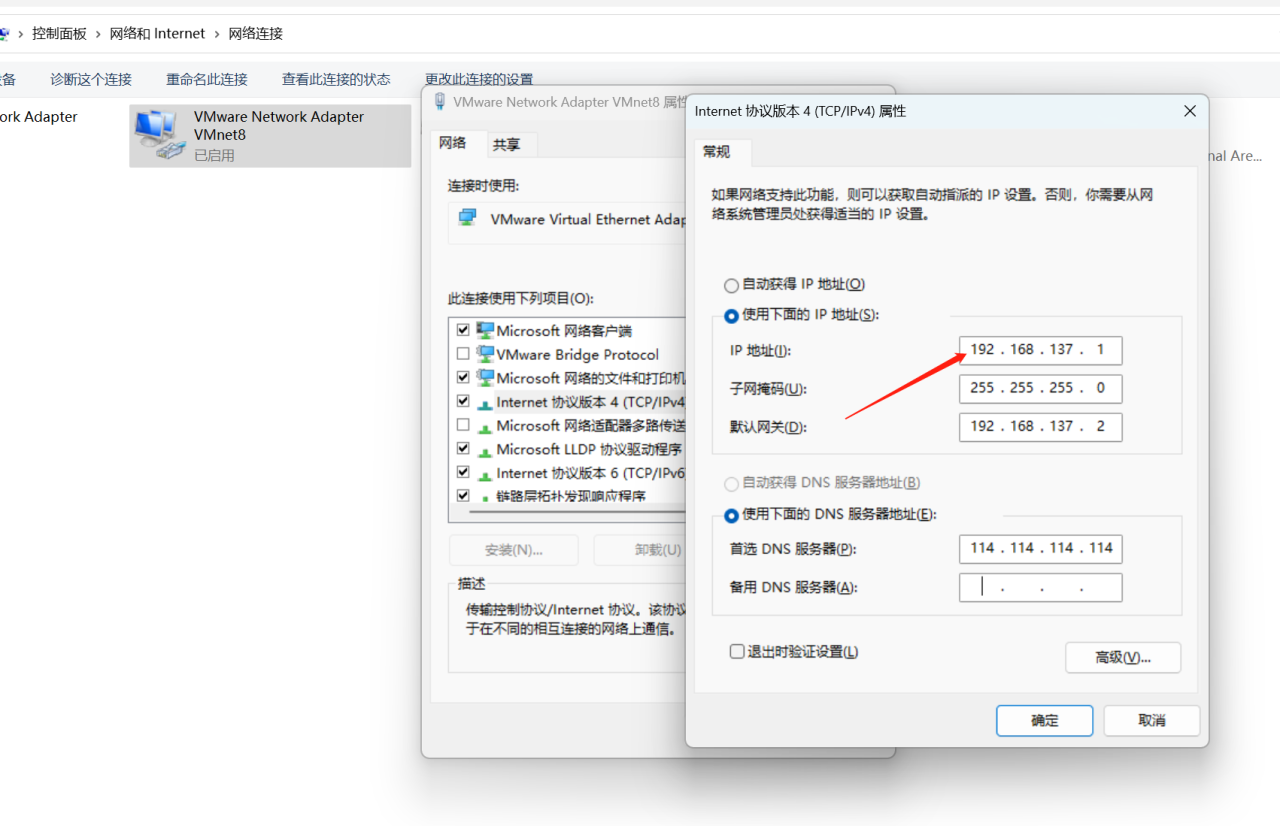Click the 子网掩码 input field
1280x826 pixels.
[1040, 388]
